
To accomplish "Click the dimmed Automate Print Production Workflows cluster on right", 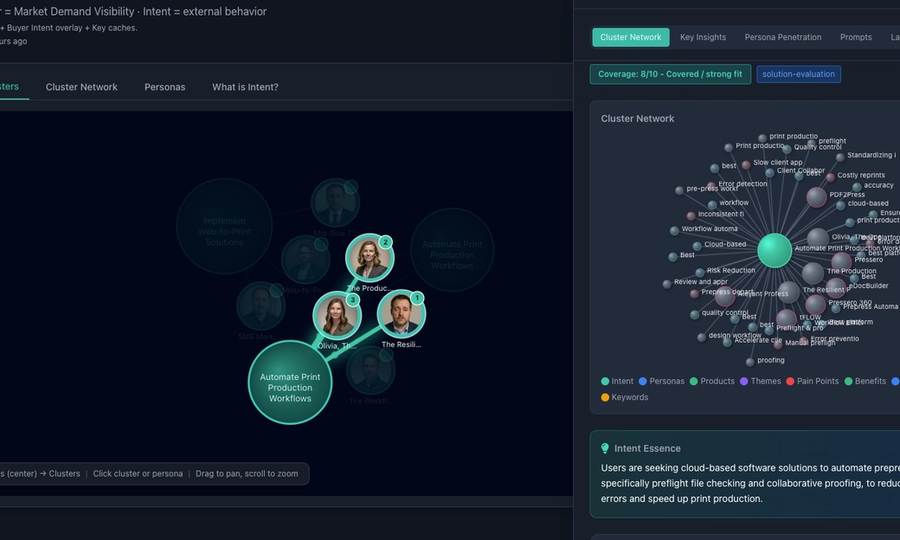I will 452,250.
